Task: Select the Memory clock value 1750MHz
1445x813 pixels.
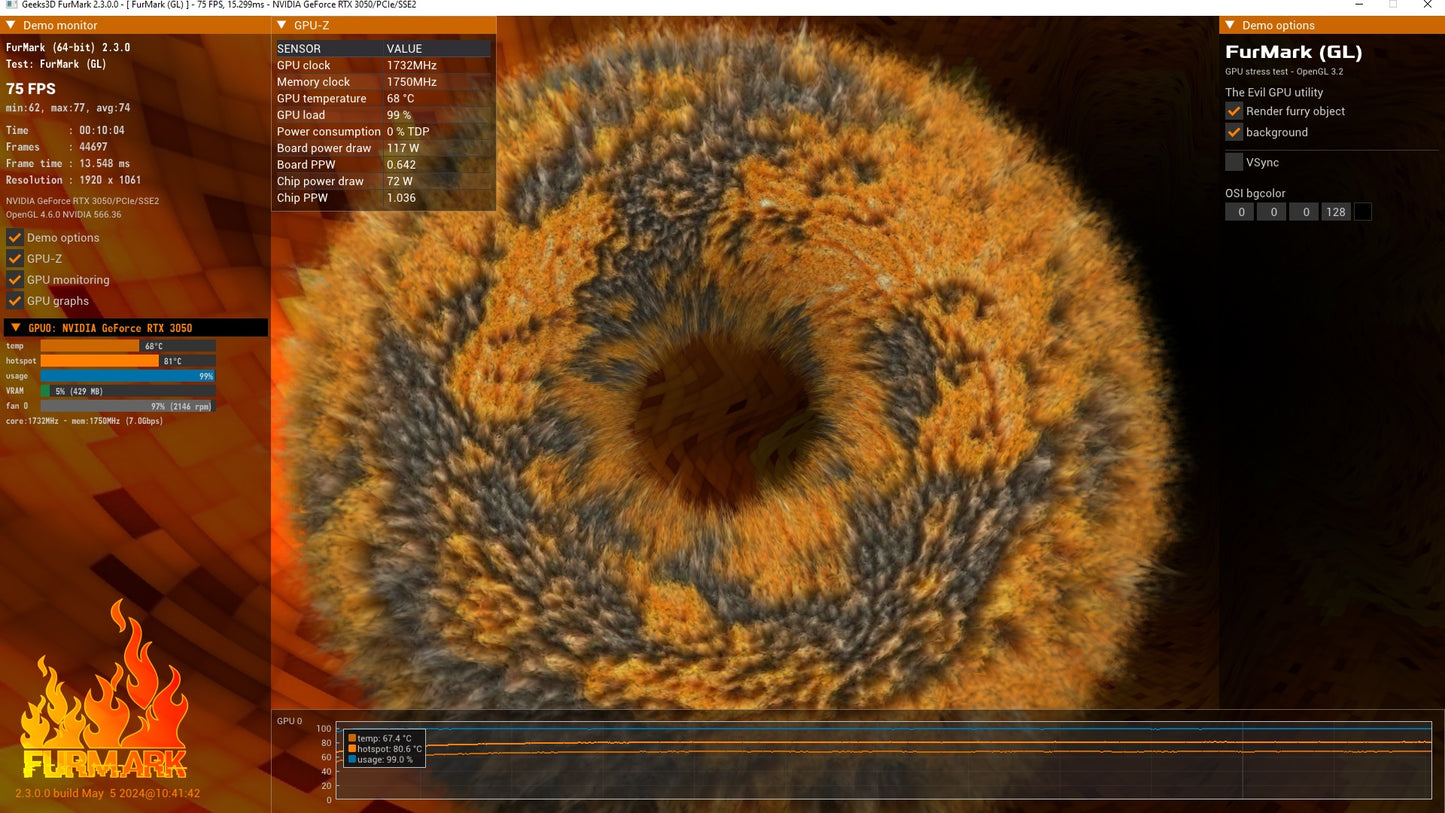Action: (x=412, y=82)
